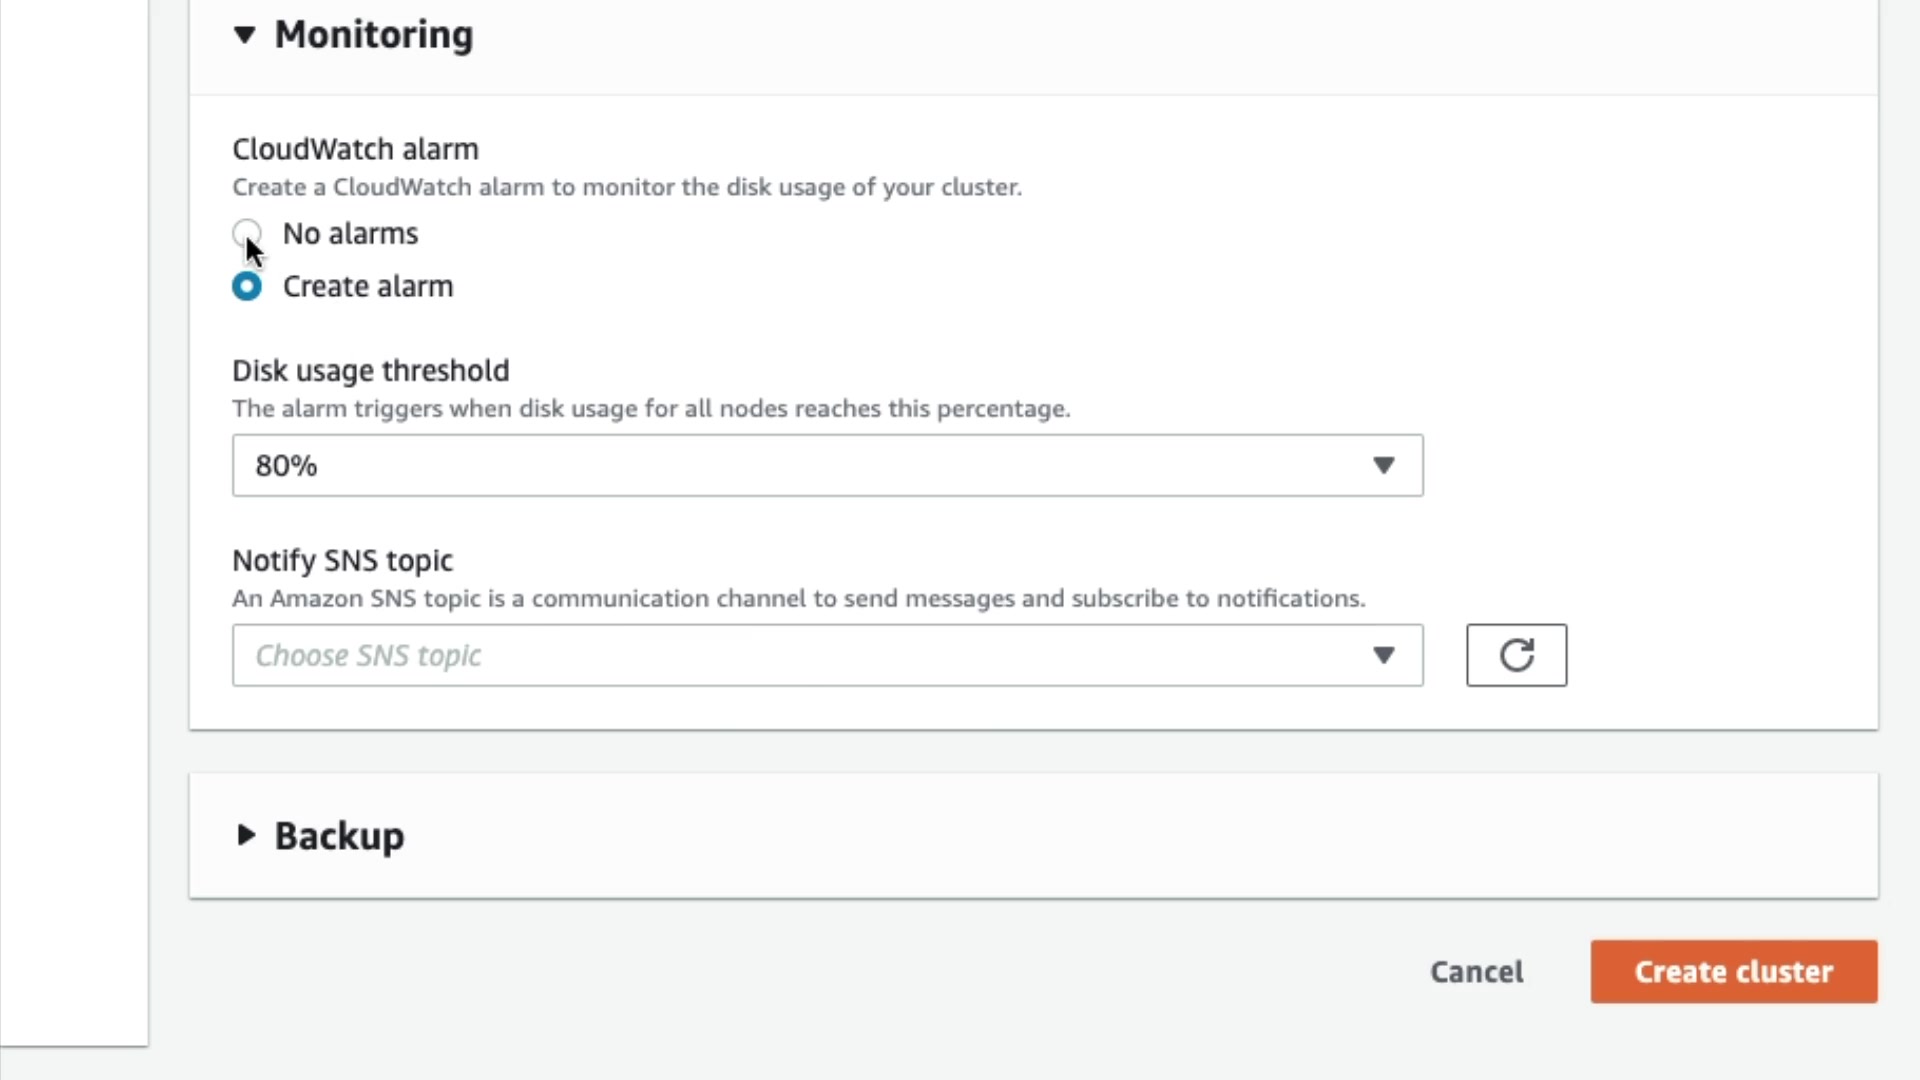Select the No alarms radio button
The width and height of the screenshot is (1920, 1080).
(246, 233)
